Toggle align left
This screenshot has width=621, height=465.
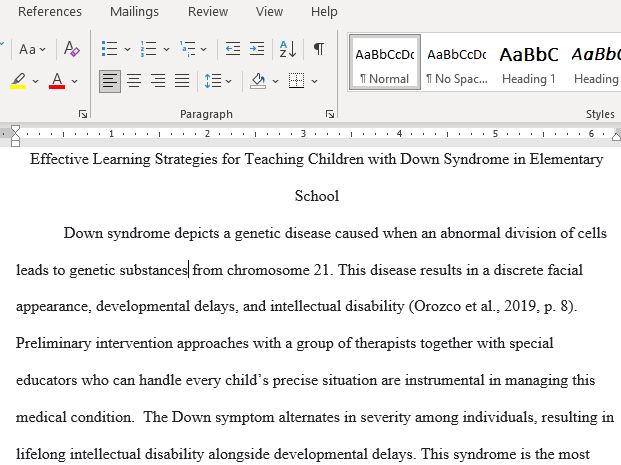[110, 81]
